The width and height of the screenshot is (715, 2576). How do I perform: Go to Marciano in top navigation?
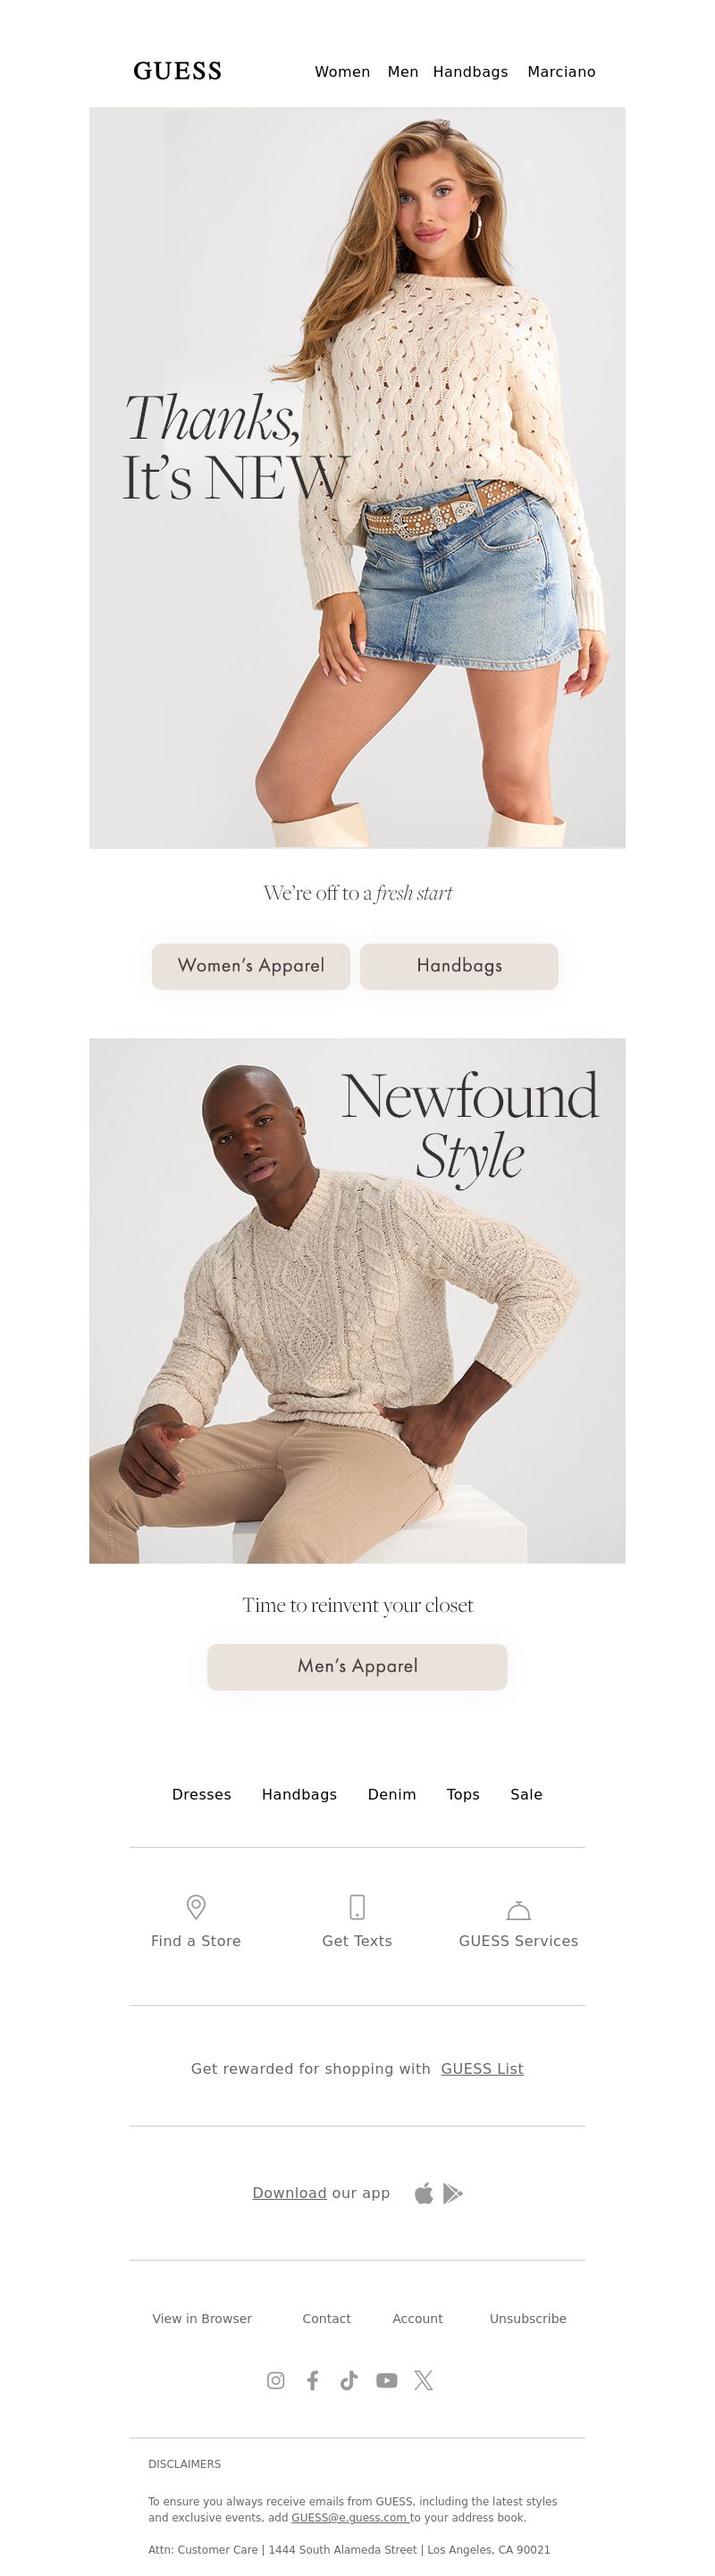point(561,72)
